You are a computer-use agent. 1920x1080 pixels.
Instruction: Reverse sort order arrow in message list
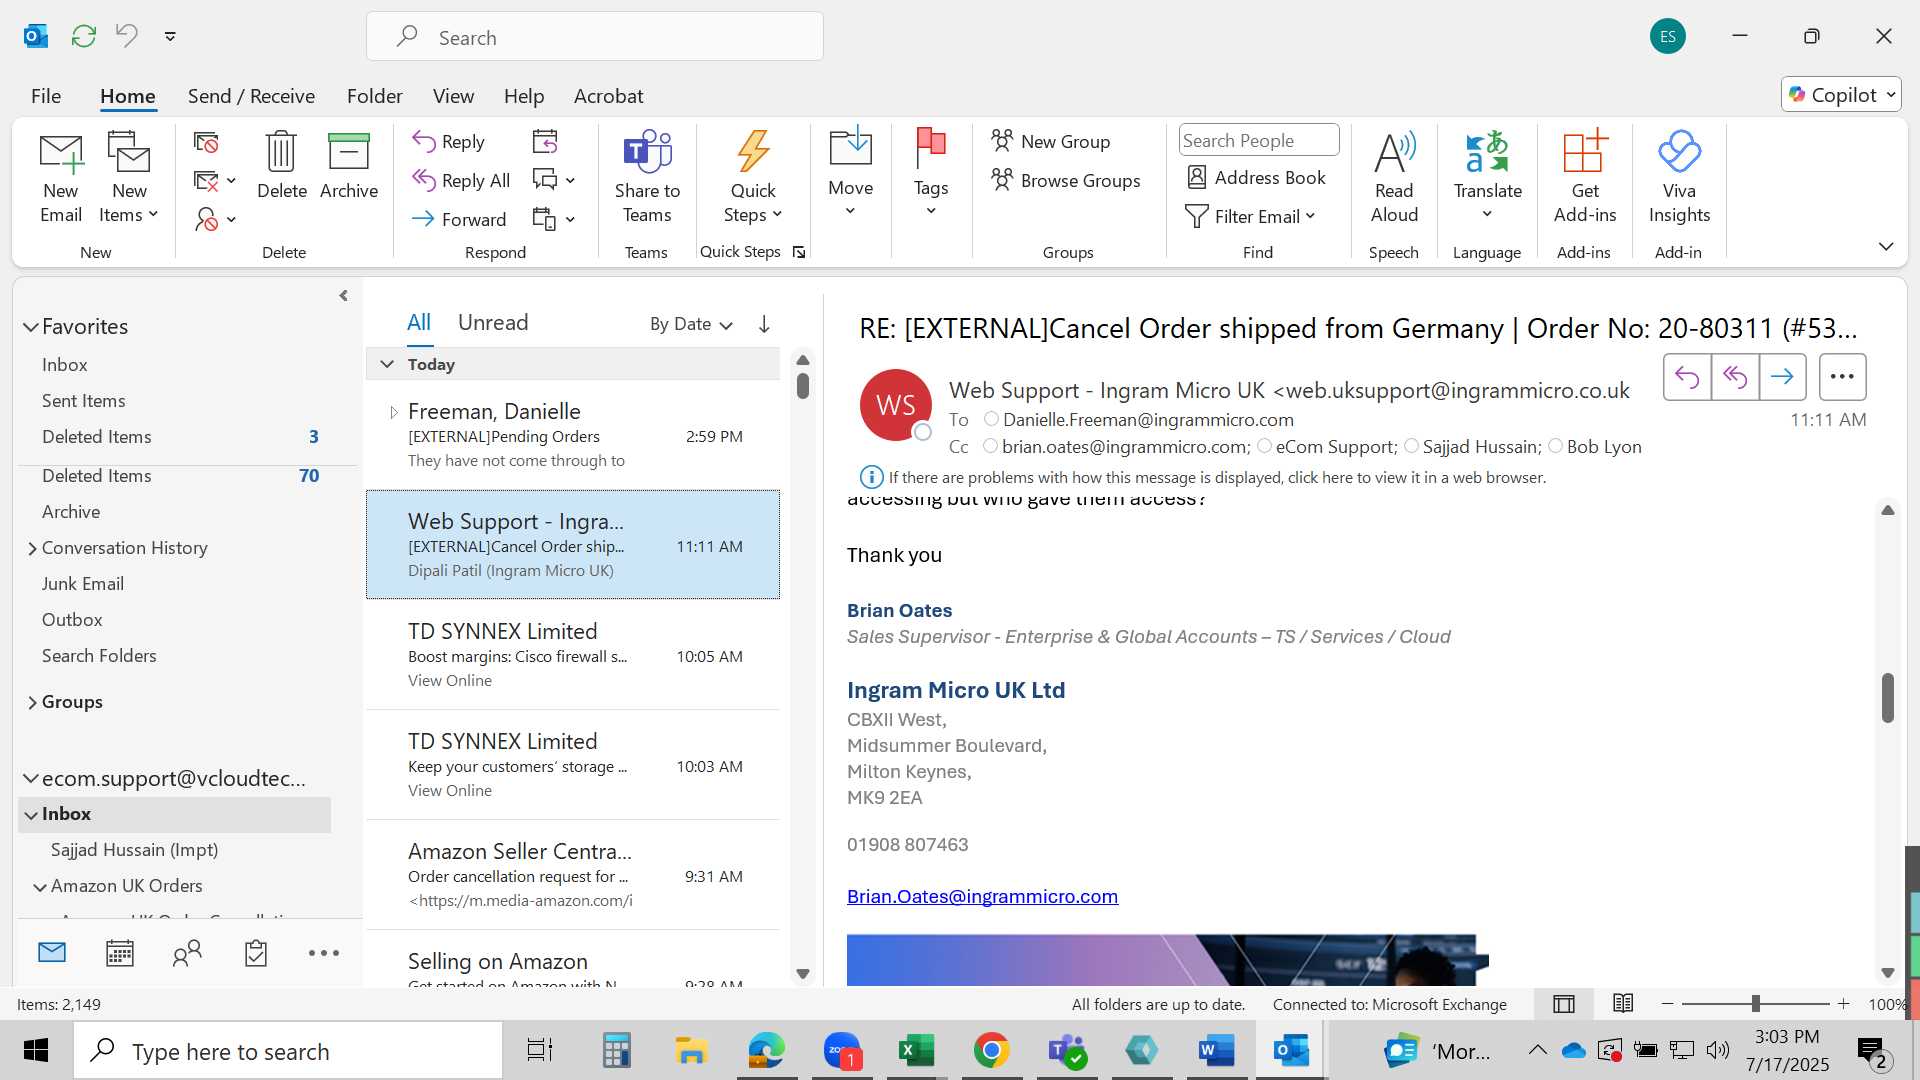tap(764, 324)
